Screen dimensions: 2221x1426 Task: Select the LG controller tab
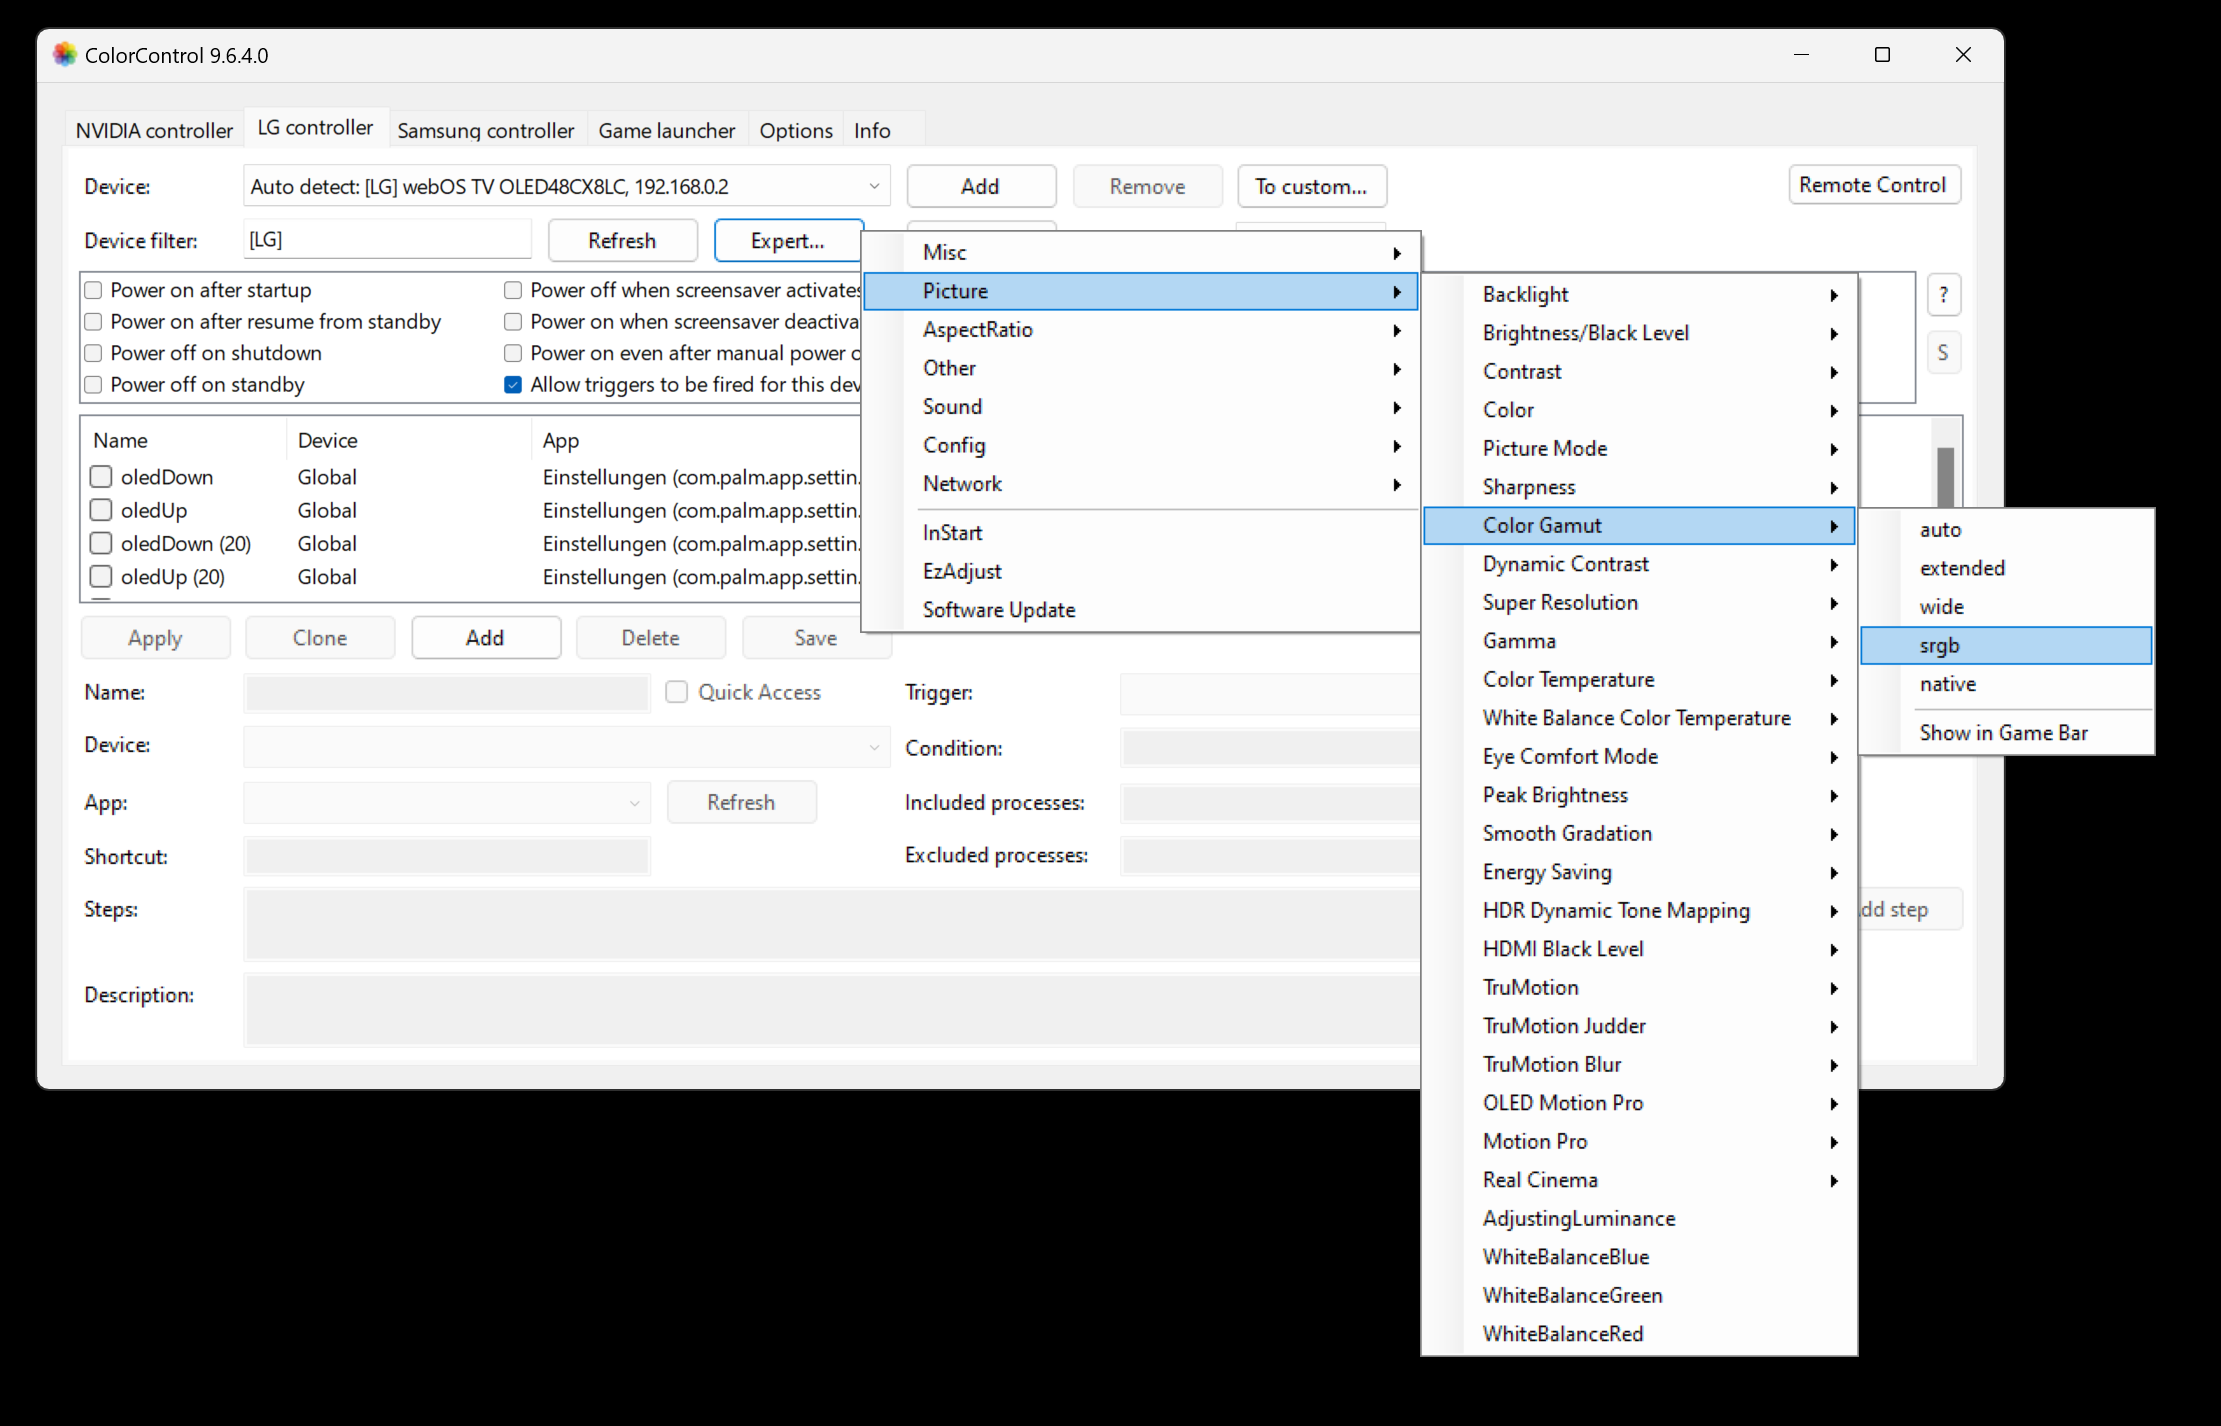click(315, 127)
